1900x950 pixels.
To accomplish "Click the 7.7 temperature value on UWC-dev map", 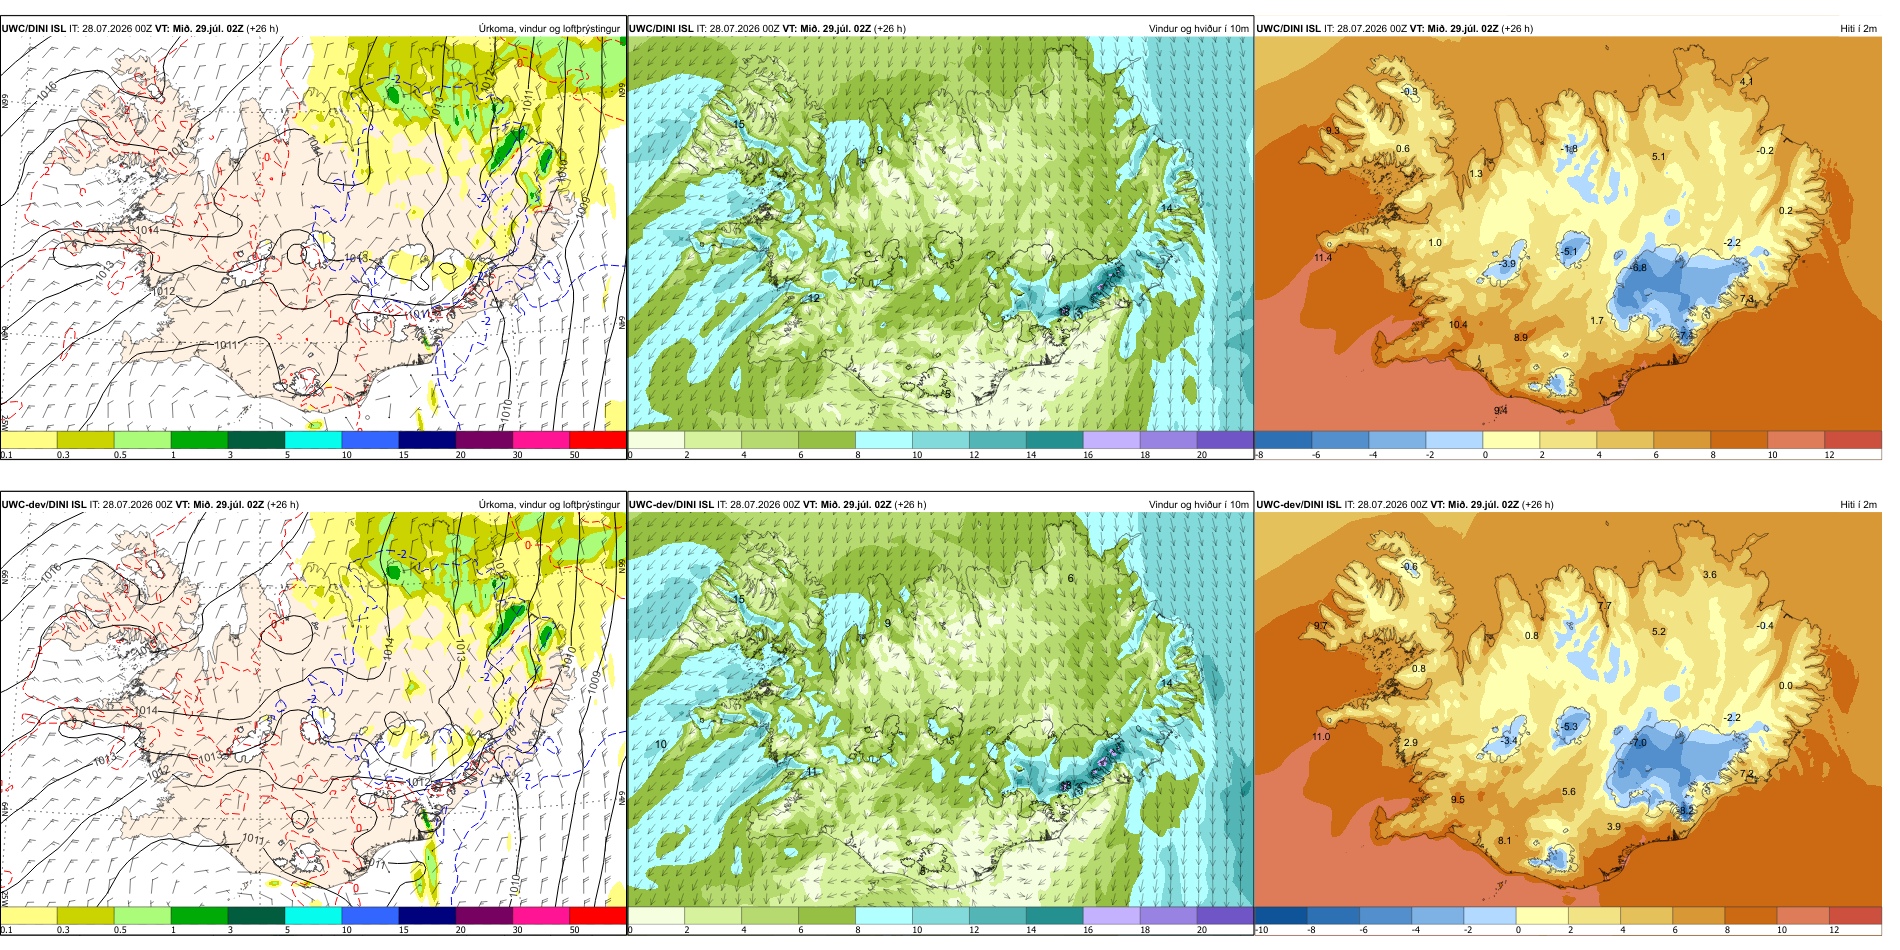I will [1605, 607].
